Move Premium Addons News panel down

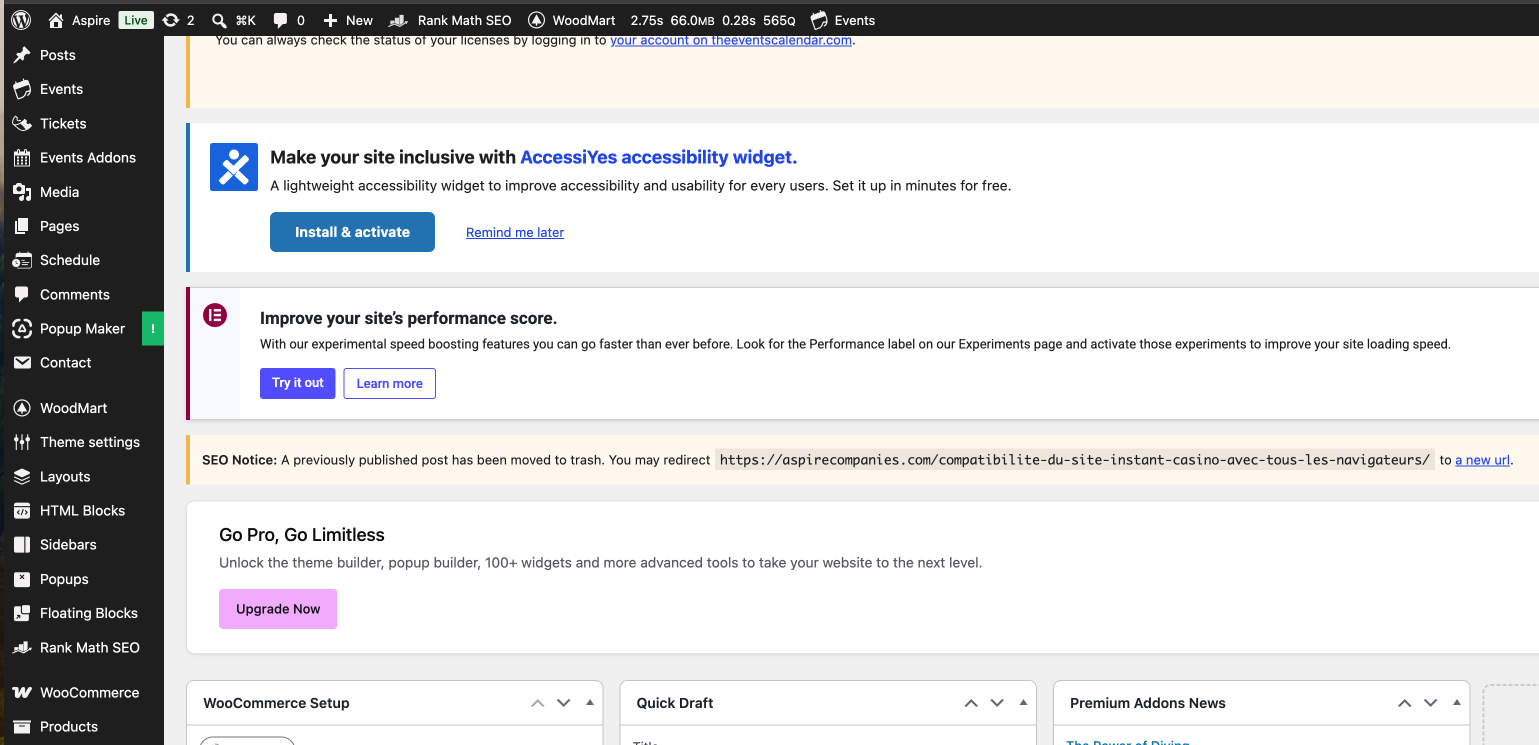point(1431,703)
